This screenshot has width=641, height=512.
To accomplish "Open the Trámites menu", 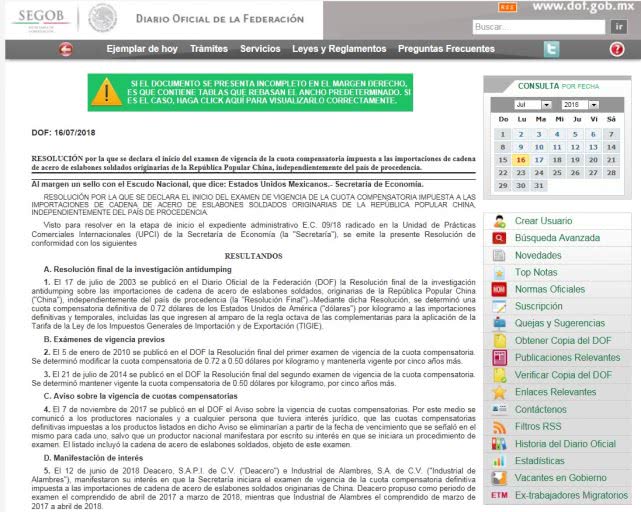I will click(209, 49).
